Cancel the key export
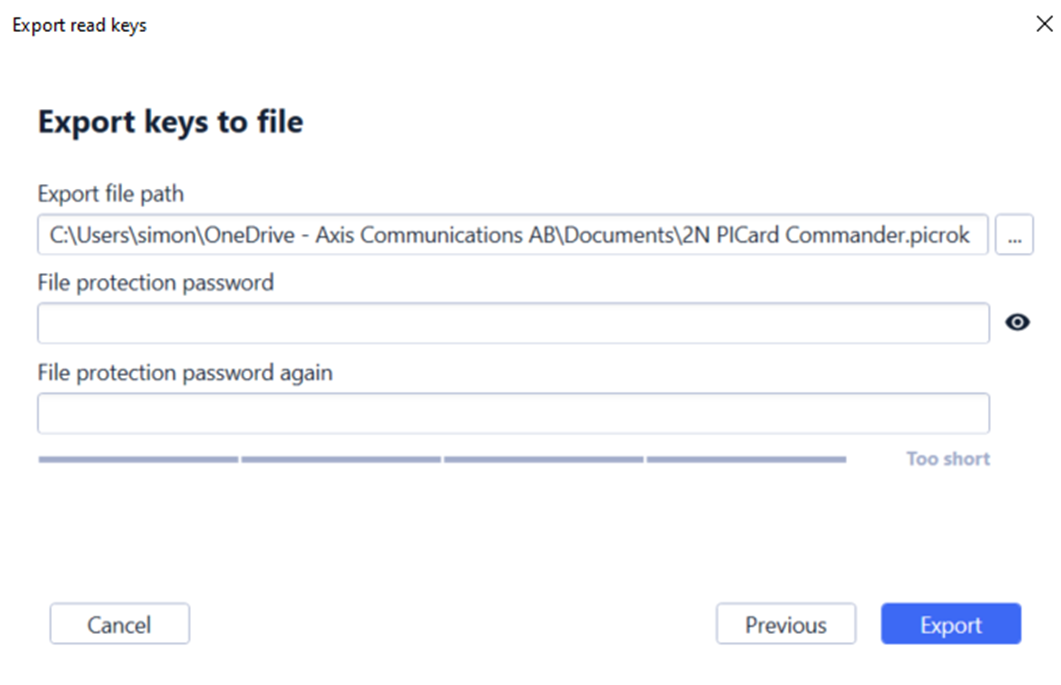Image resolution: width=1061 pixels, height=685 pixels. click(120, 623)
